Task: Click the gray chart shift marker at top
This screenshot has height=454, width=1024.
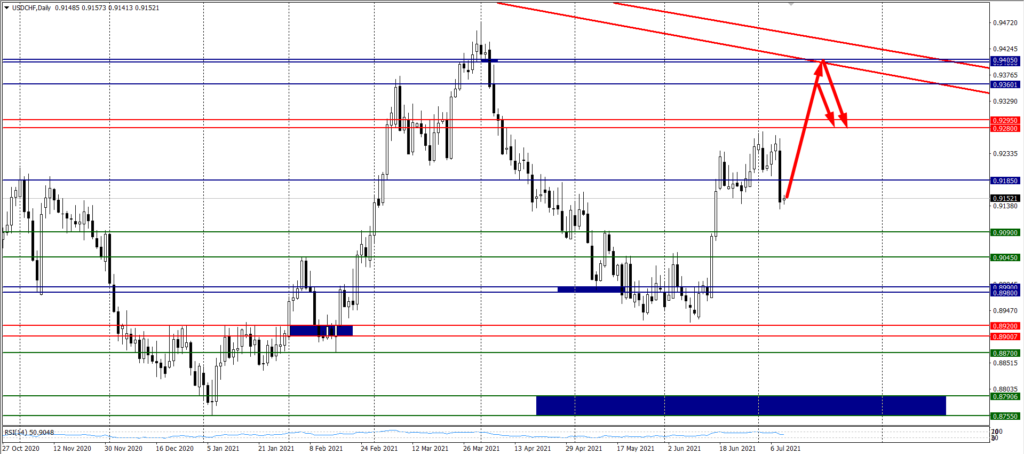Action: click(x=792, y=4)
